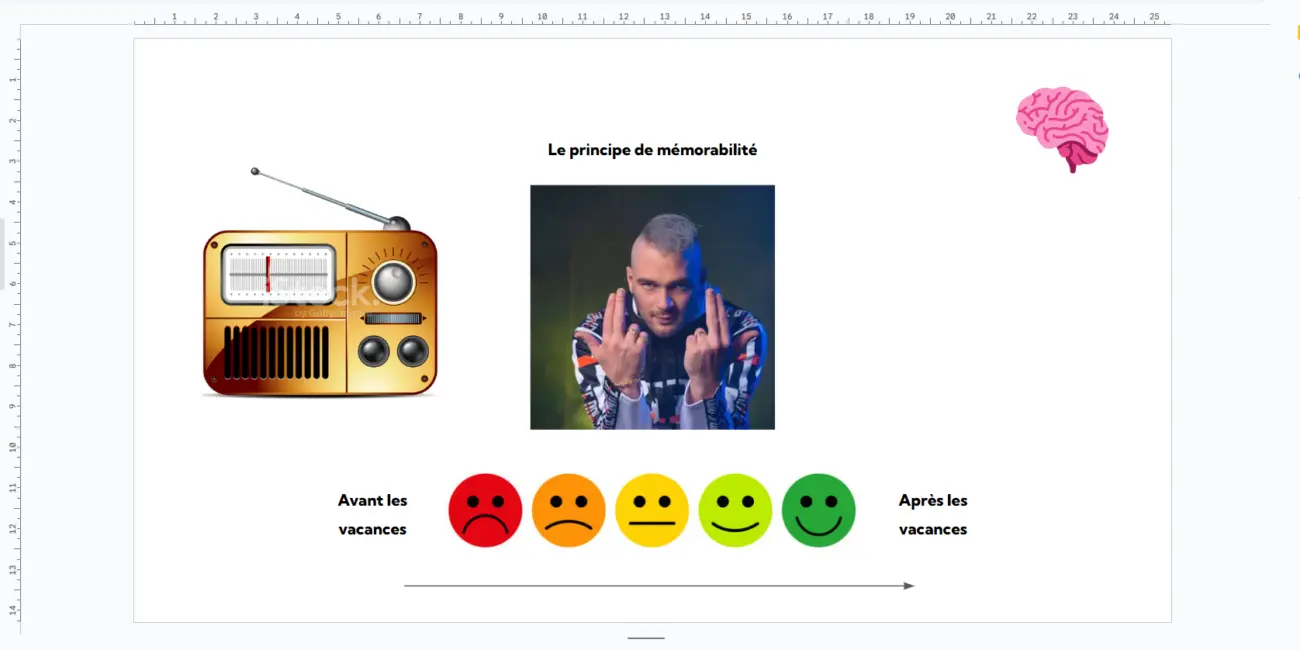Open the yellow Keep side panel icon

pyautogui.click(x=1297, y=33)
